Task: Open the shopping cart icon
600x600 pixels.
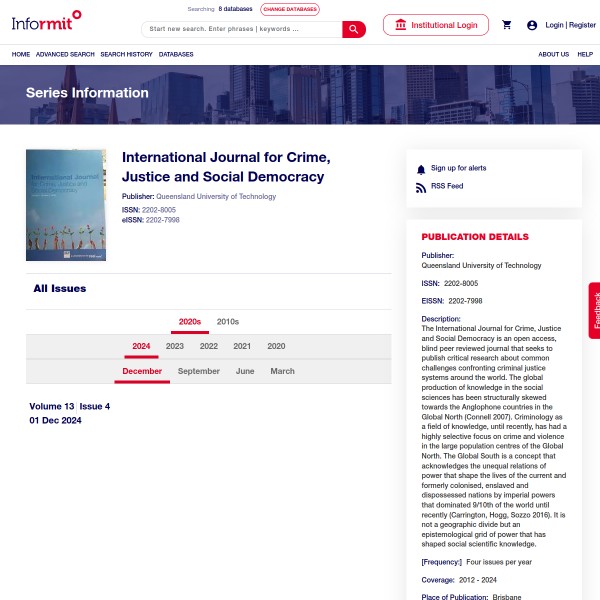Action: pyautogui.click(x=507, y=25)
